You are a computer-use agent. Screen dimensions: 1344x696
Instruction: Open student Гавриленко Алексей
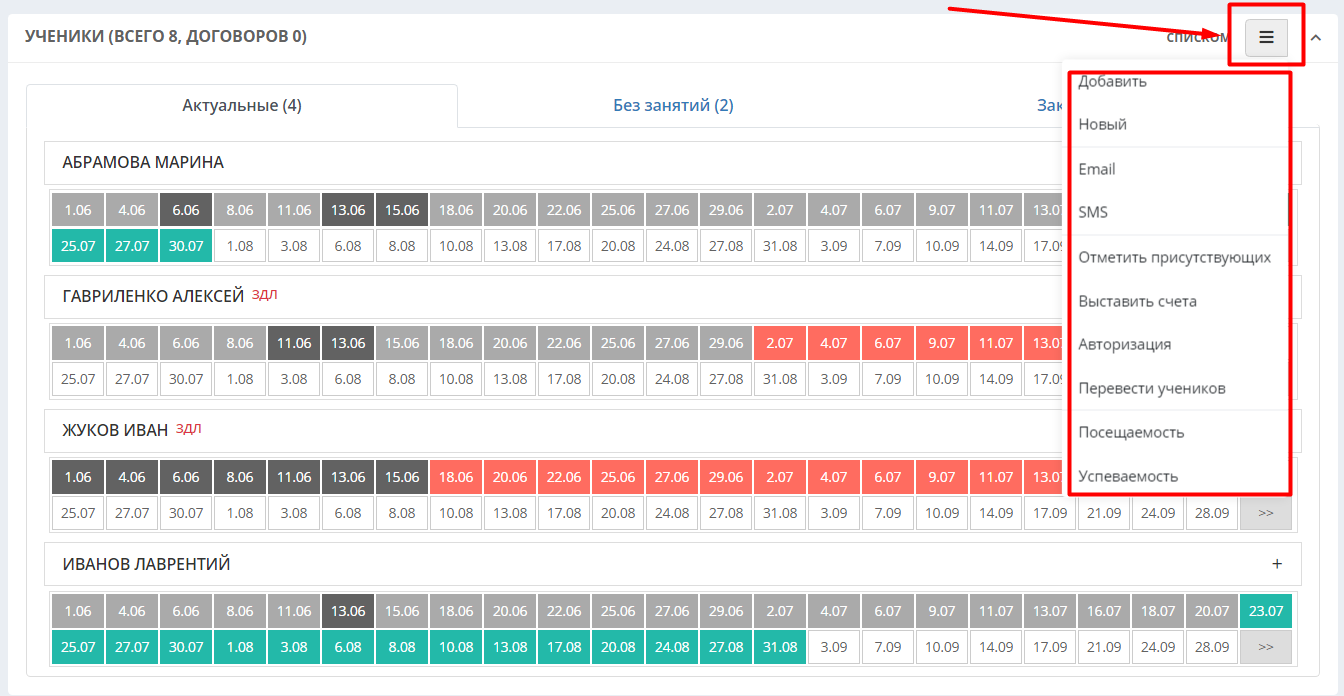[x=153, y=296]
